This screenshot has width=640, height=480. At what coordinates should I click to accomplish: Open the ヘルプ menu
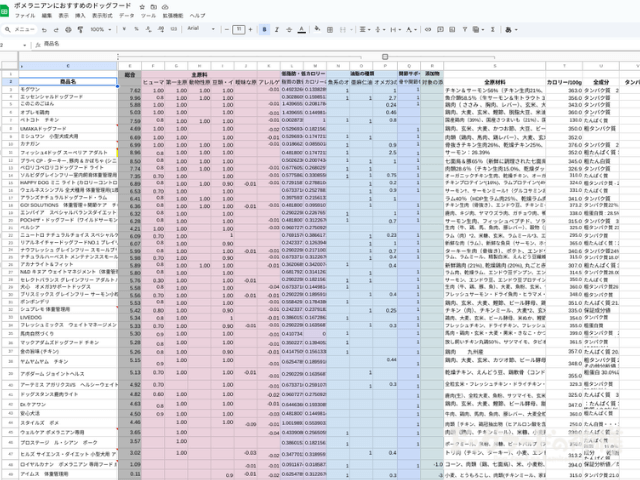click(197, 16)
